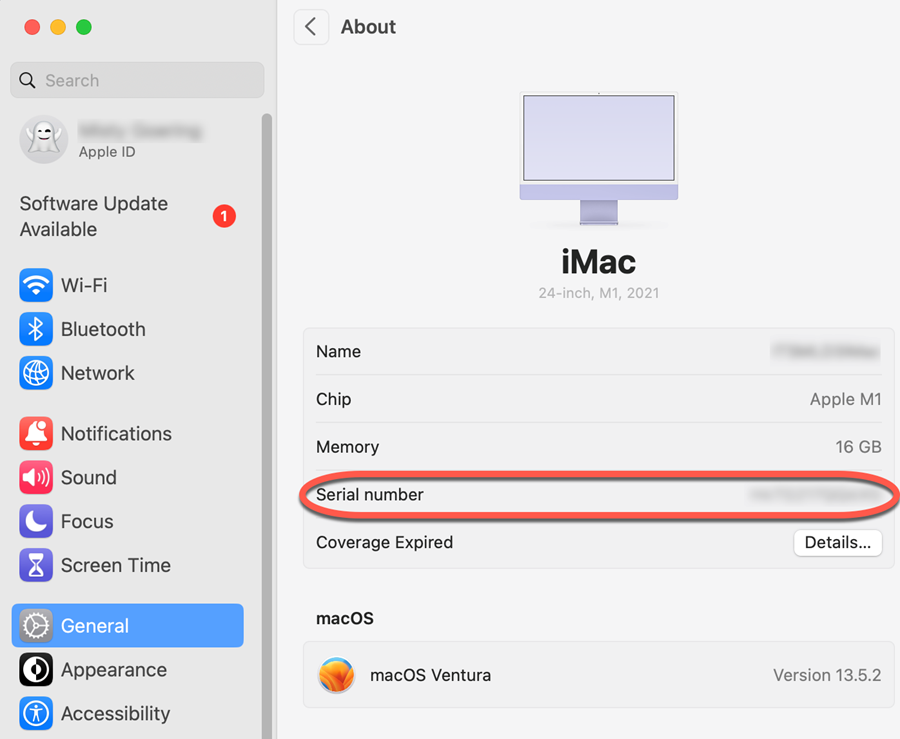This screenshot has height=739, width=900.
Task: Click the sidebar scrollbar
Action: 266,425
